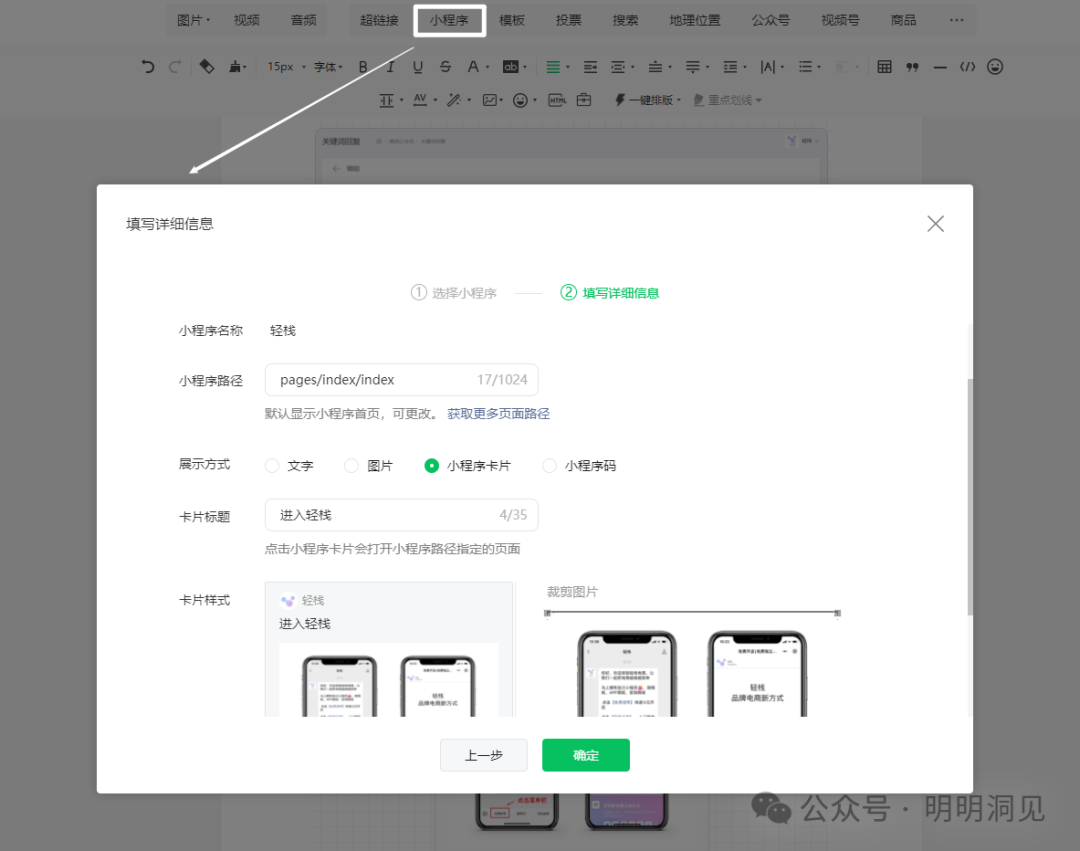This screenshot has width=1080, height=851.
Task: Open the 字体 font dropdown
Action: click(x=329, y=66)
